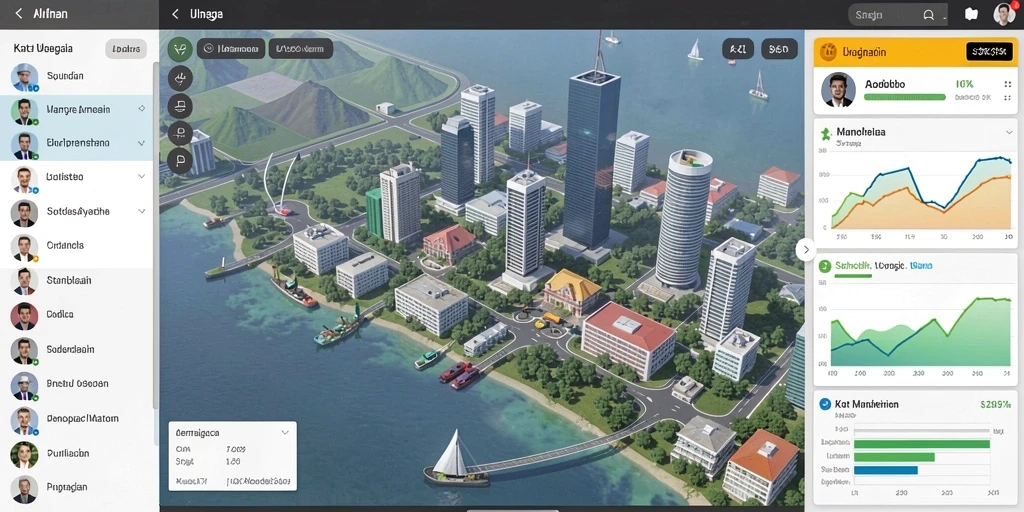Viewport: 1024px width, 512px height.
Task: Open the profile avatar with notification badge
Action: pos(1004,14)
